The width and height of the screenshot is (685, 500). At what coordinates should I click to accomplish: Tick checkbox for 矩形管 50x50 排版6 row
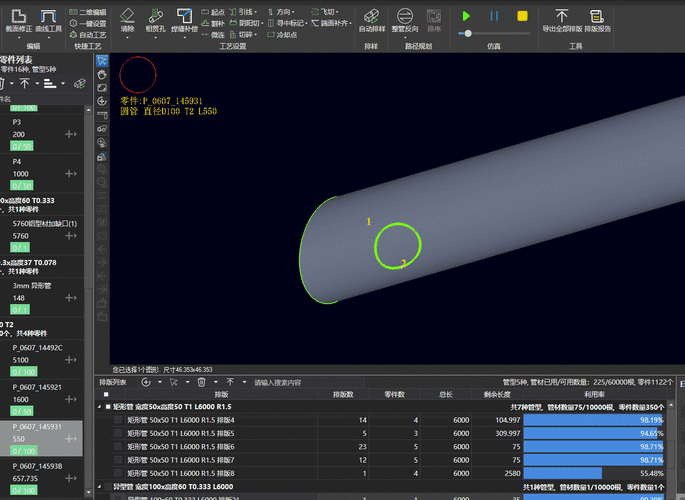pyautogui.click(x=118, y=446)
